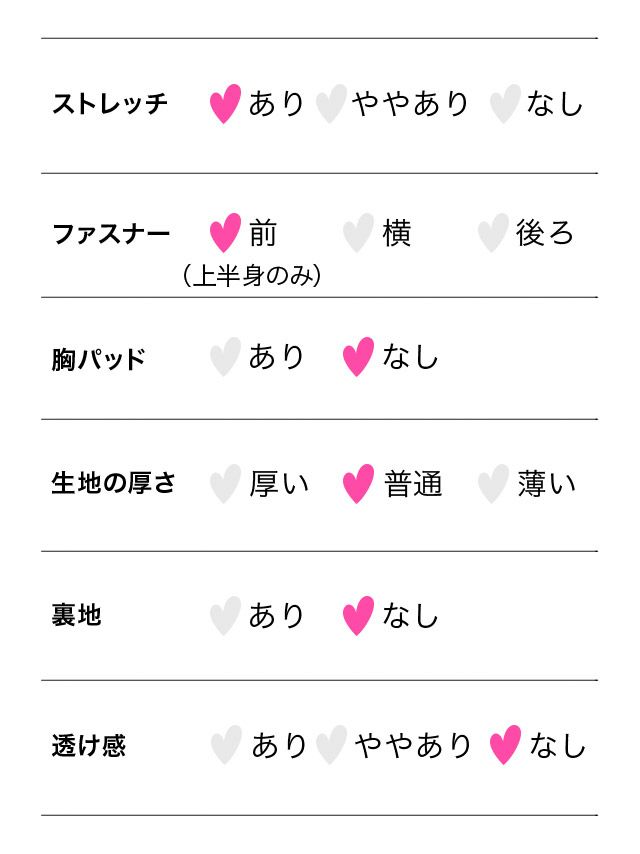Click the ストレッチ row label
Screen dimensions: 640x854
point(110,104)
